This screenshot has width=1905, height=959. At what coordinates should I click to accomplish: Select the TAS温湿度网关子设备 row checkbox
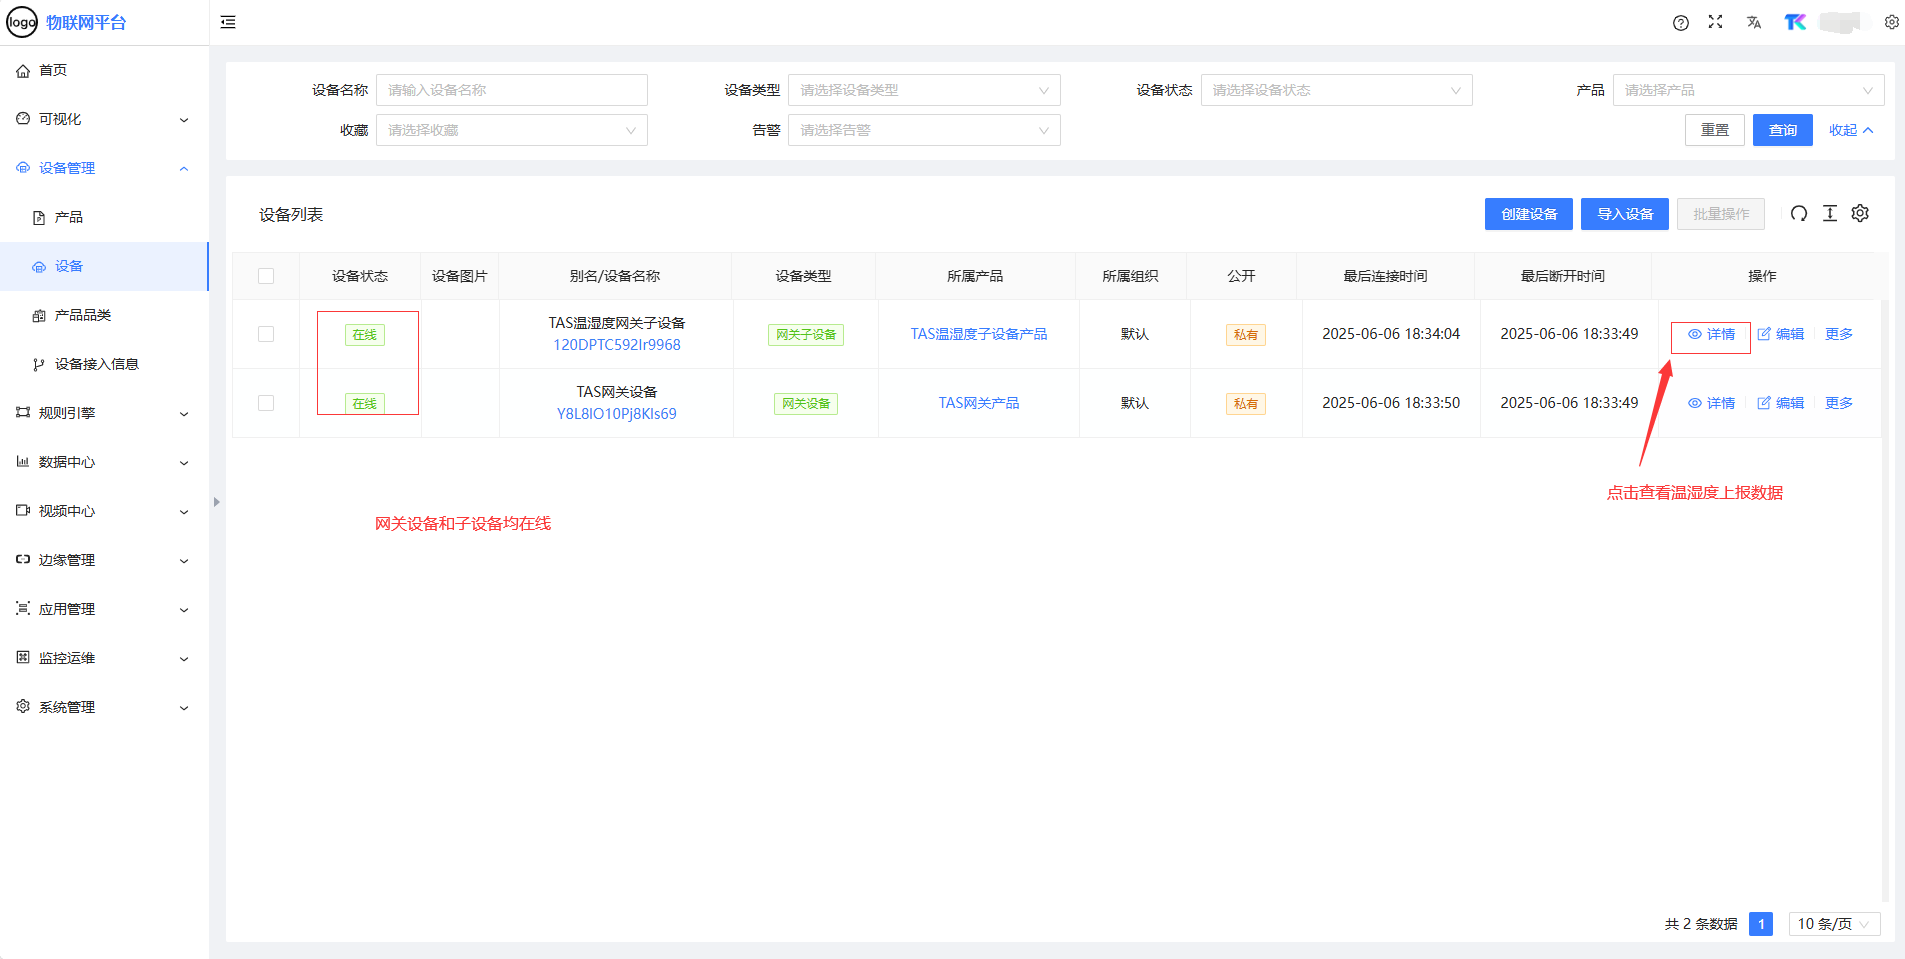click(x=266, y=334)
